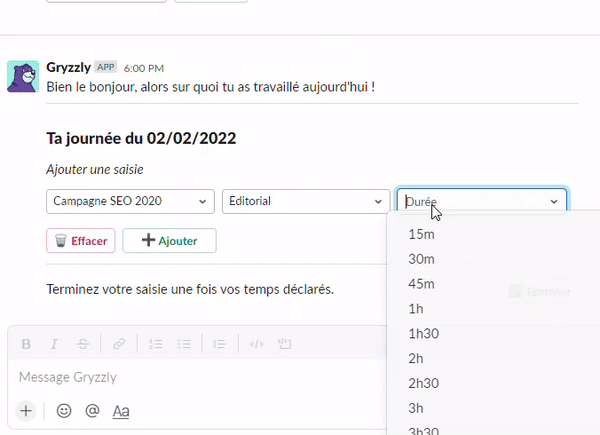Start an ordered numbered list

click(x=156, y=344)
